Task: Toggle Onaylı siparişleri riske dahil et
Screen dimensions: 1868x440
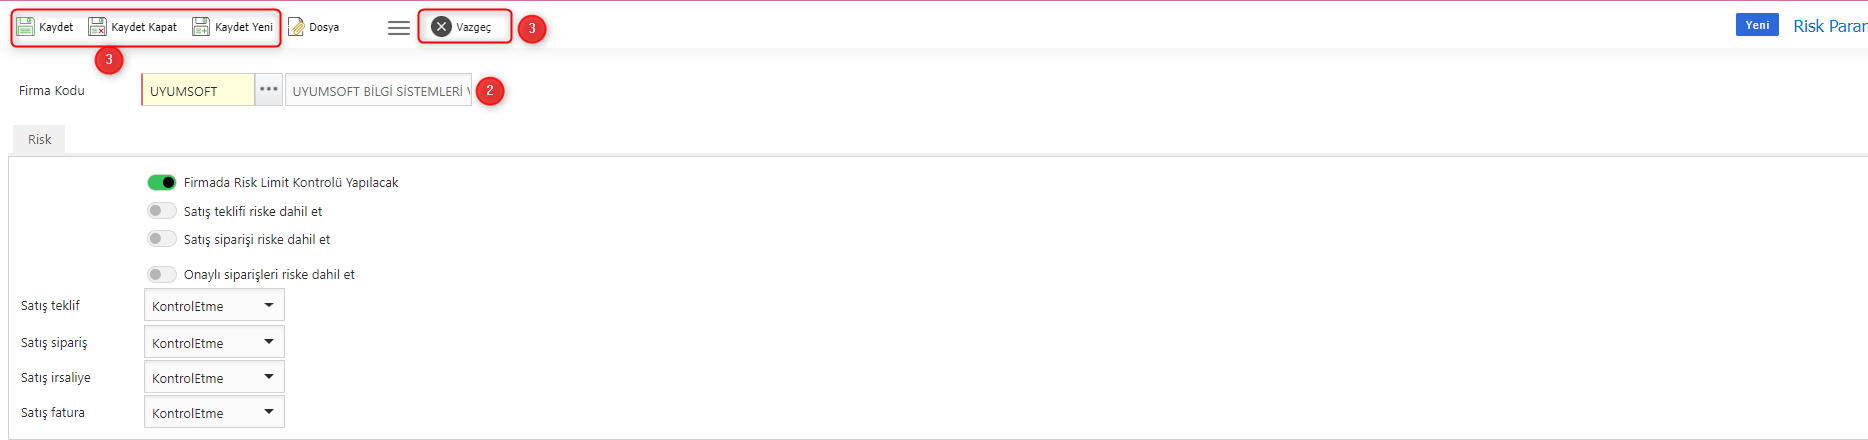Action: [x=161, y=274]
